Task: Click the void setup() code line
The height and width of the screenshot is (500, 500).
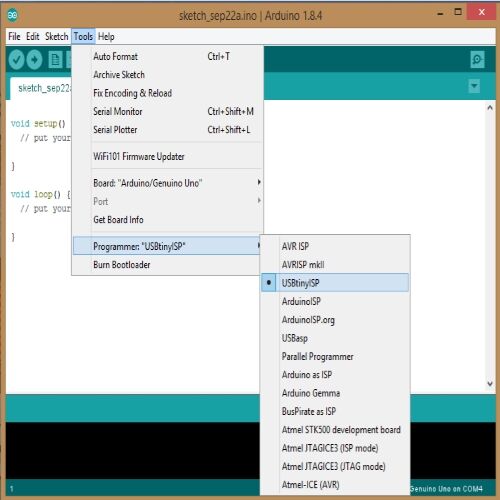Action: coord(38,124)
